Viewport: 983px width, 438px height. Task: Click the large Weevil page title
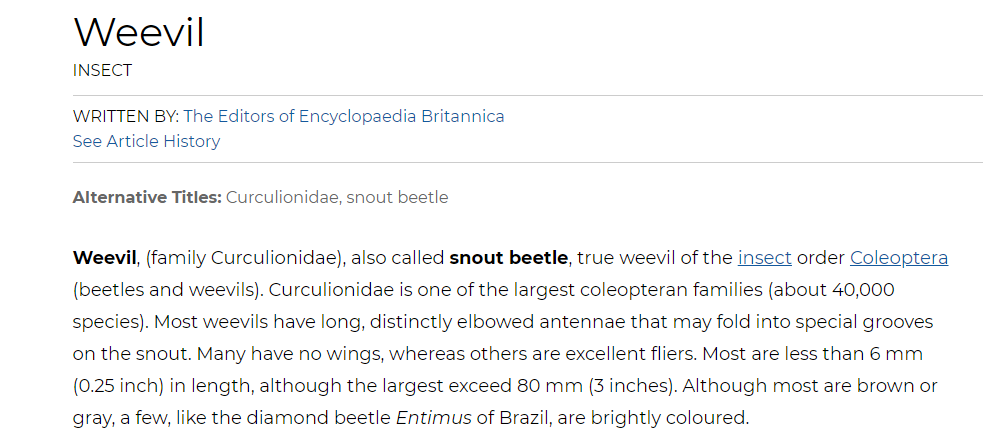pyautogui.click(x=139, y=31)
